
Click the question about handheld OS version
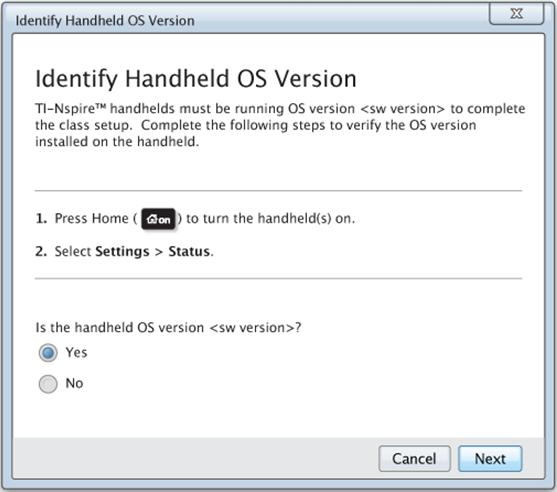point(168,328)
